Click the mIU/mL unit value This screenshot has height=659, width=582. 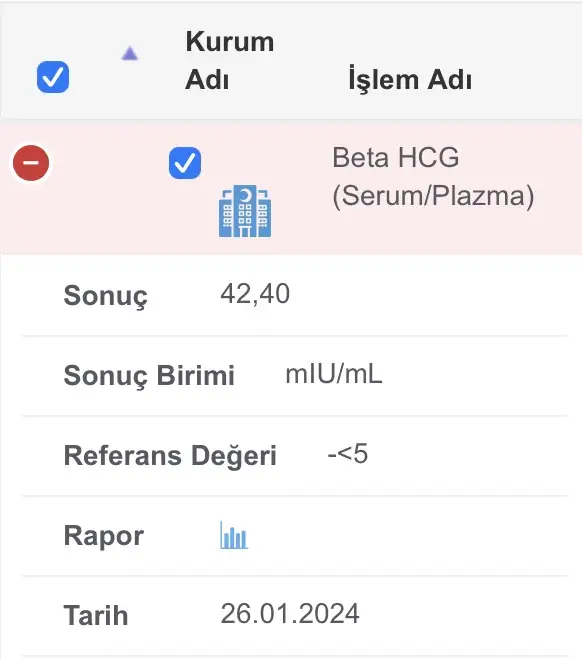click(334, 374)
